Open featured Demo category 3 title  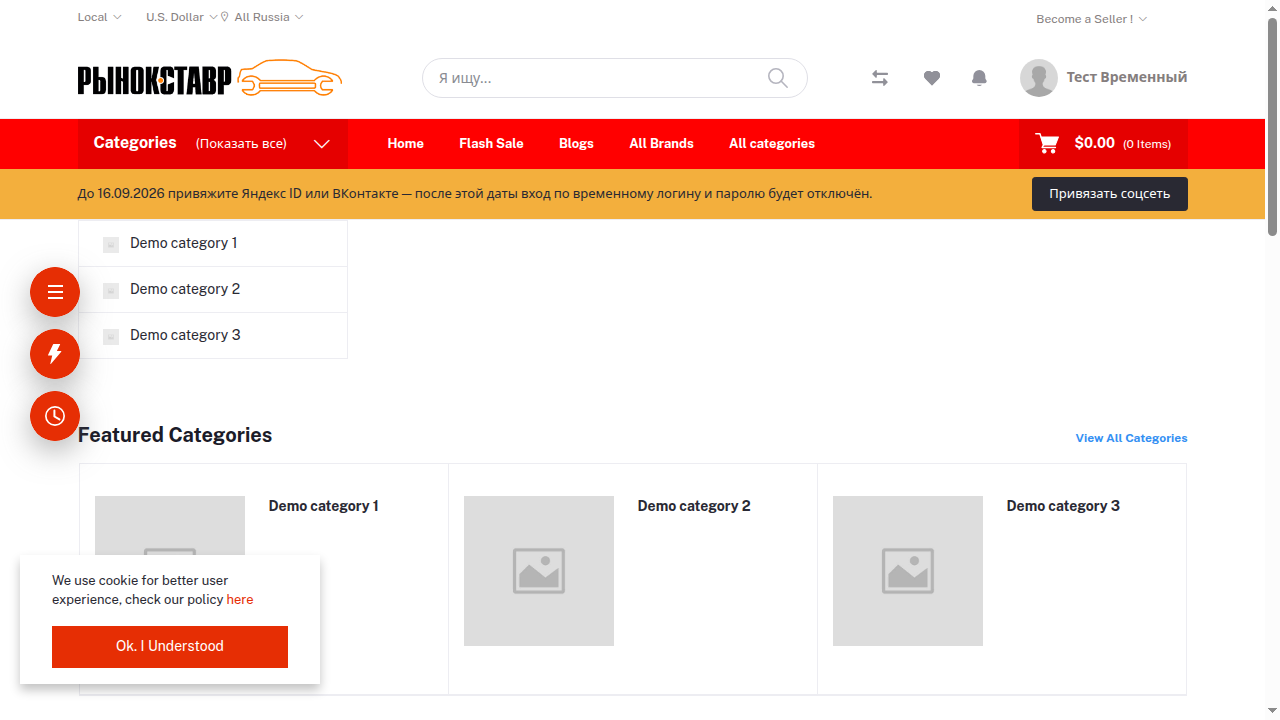[1063, 506]
